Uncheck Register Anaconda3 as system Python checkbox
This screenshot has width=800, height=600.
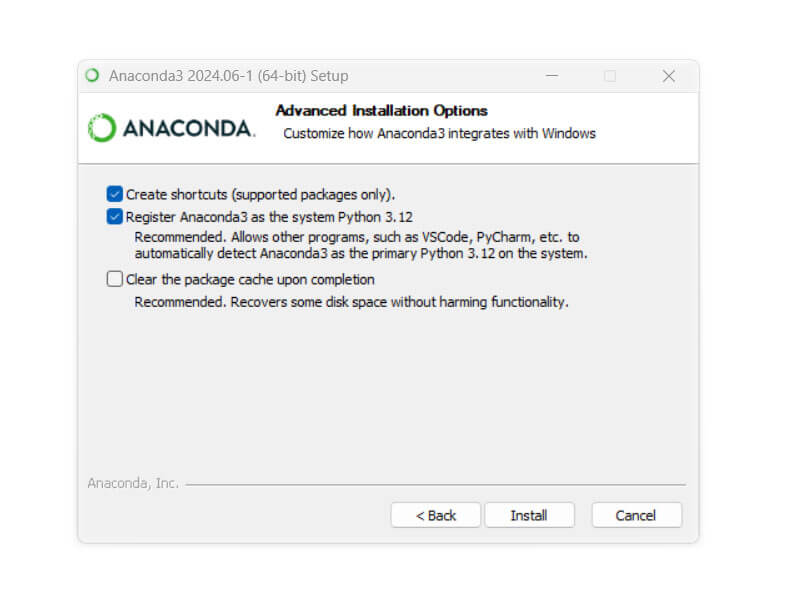[114, 216]
